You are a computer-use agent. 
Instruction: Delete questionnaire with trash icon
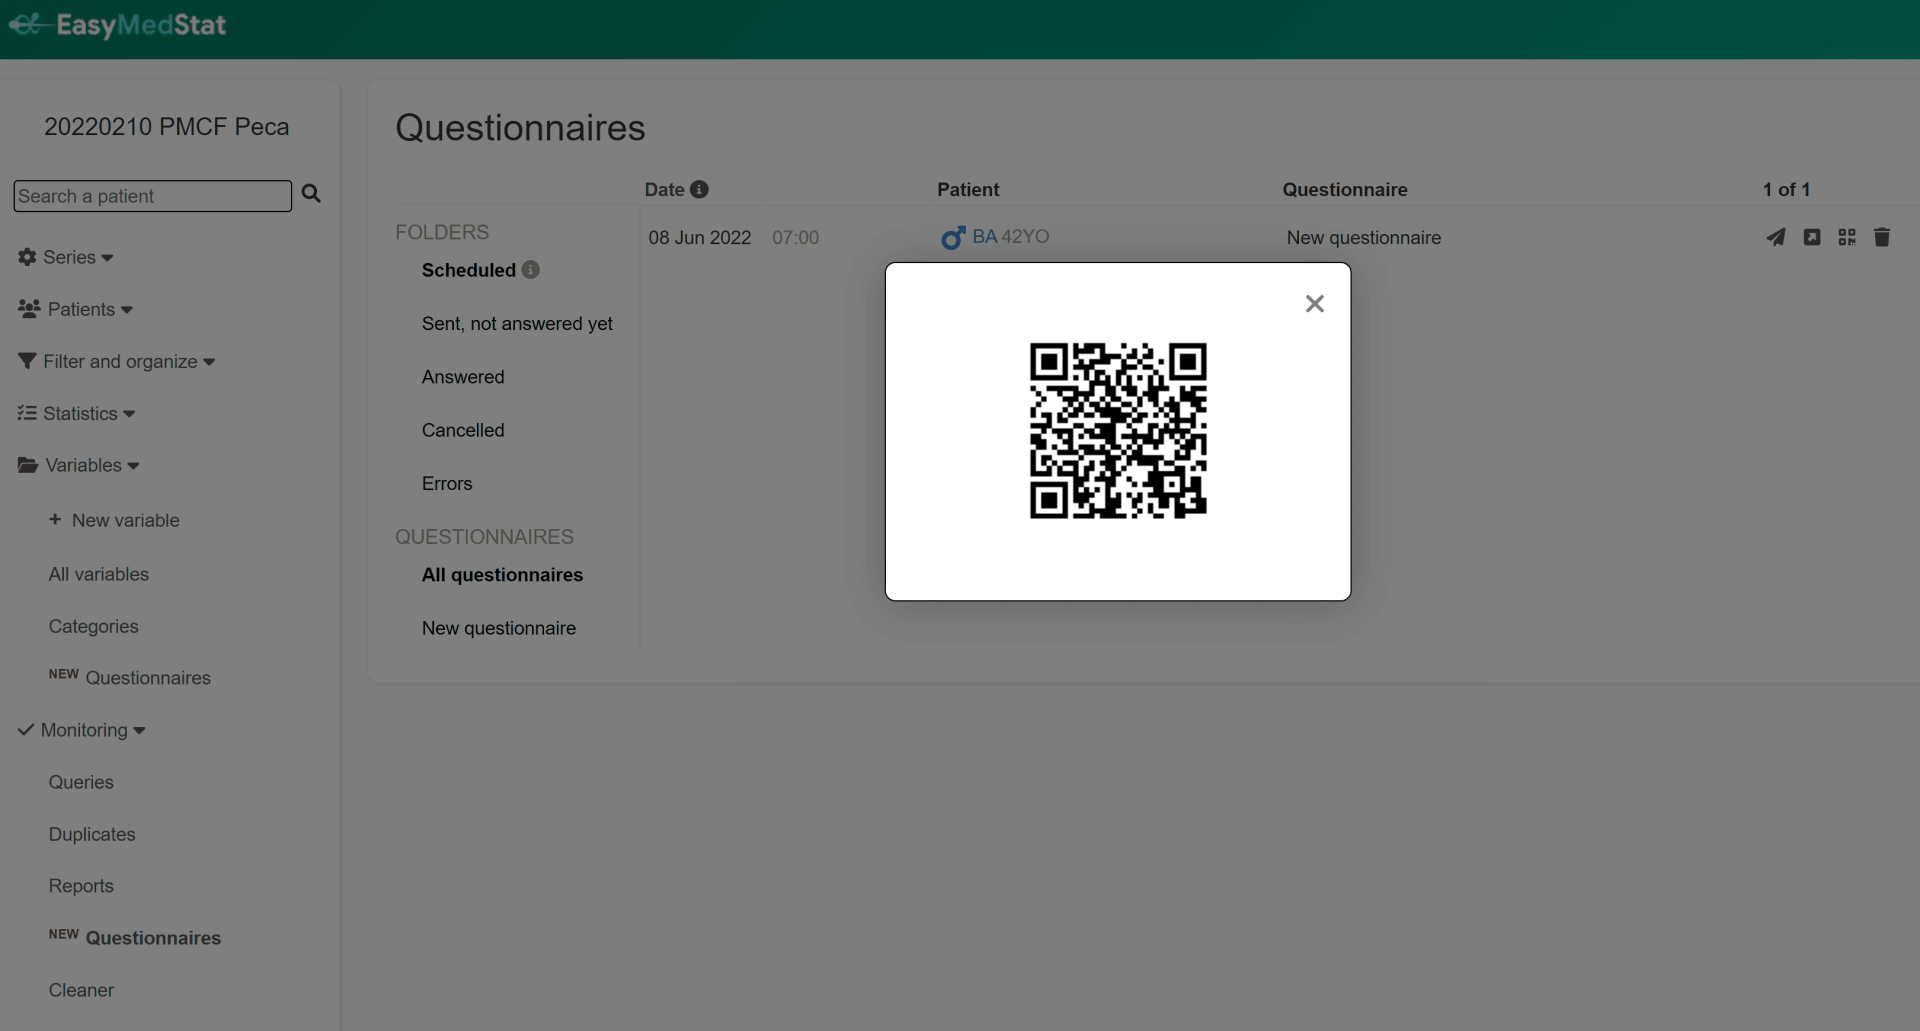[x=1882, y=237]
